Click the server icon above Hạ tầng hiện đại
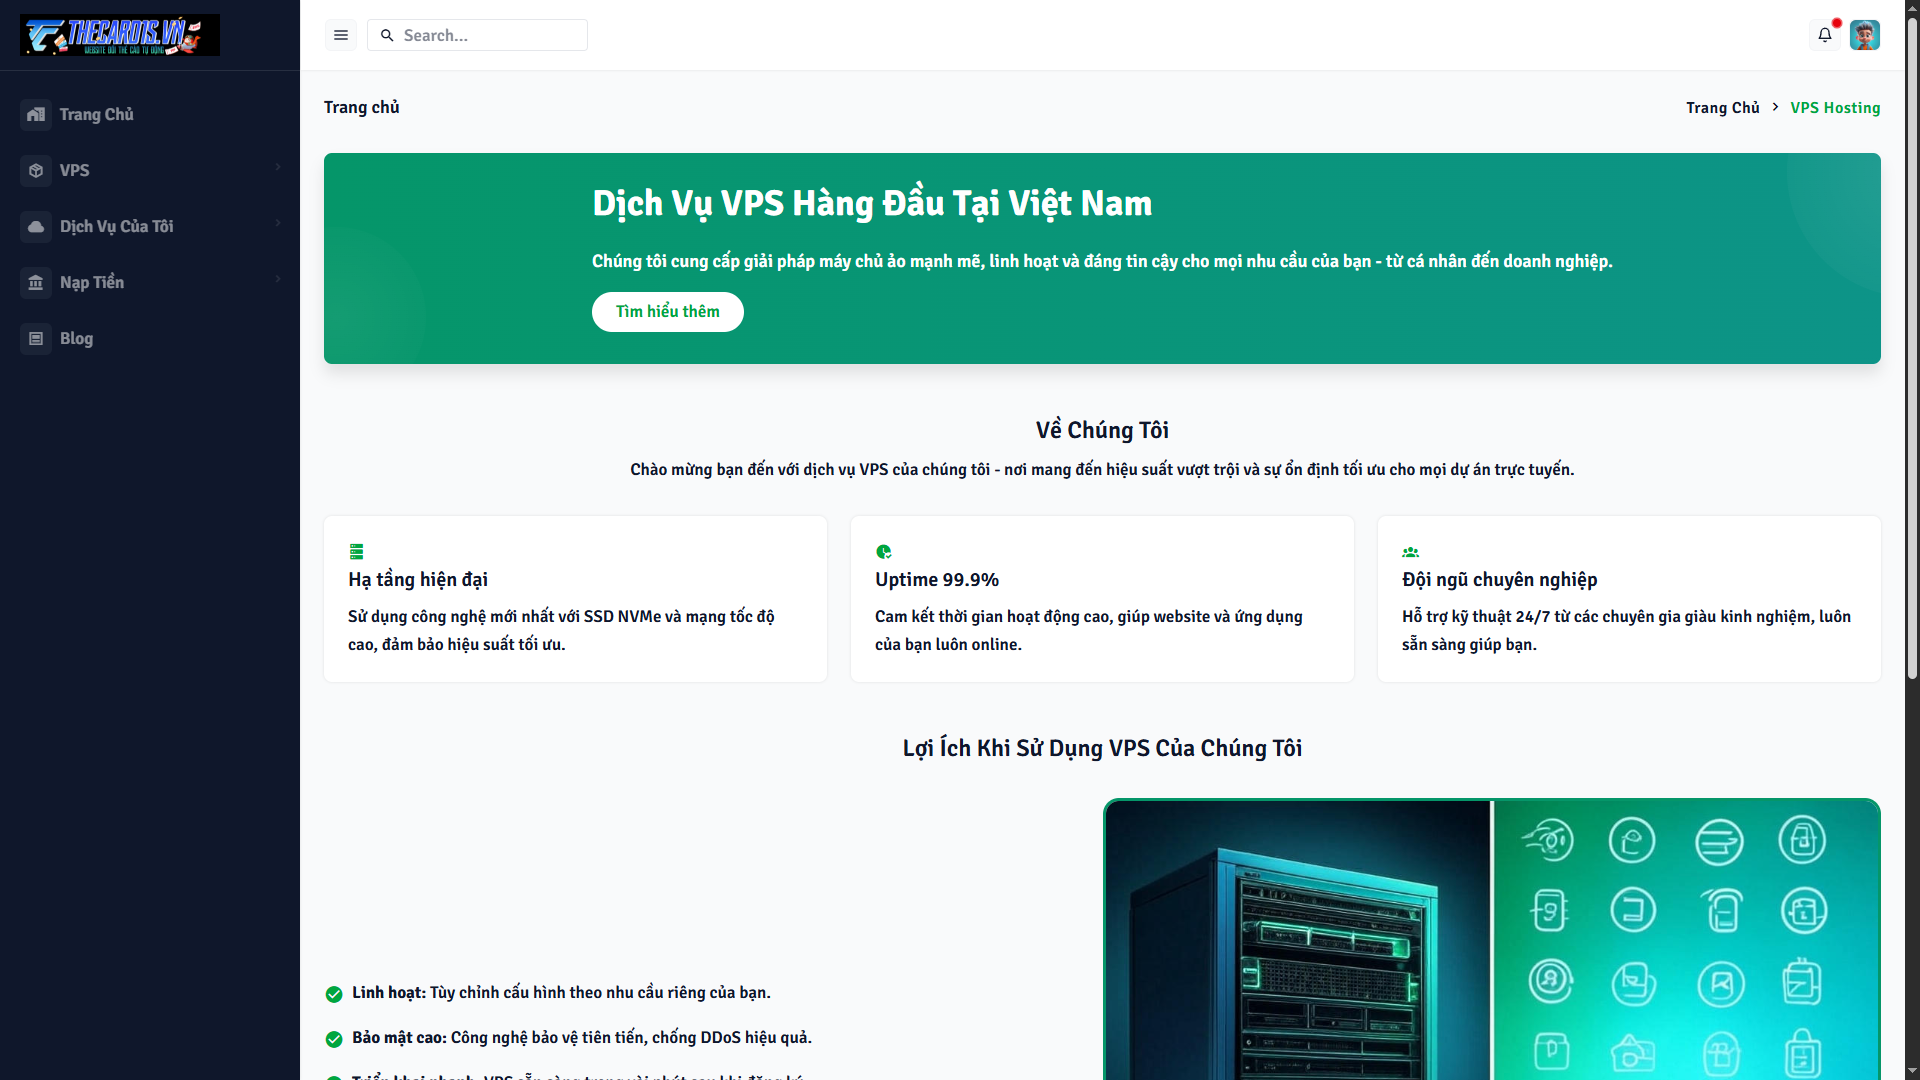Screen dimensions: 1920x1080 (356, 551)
